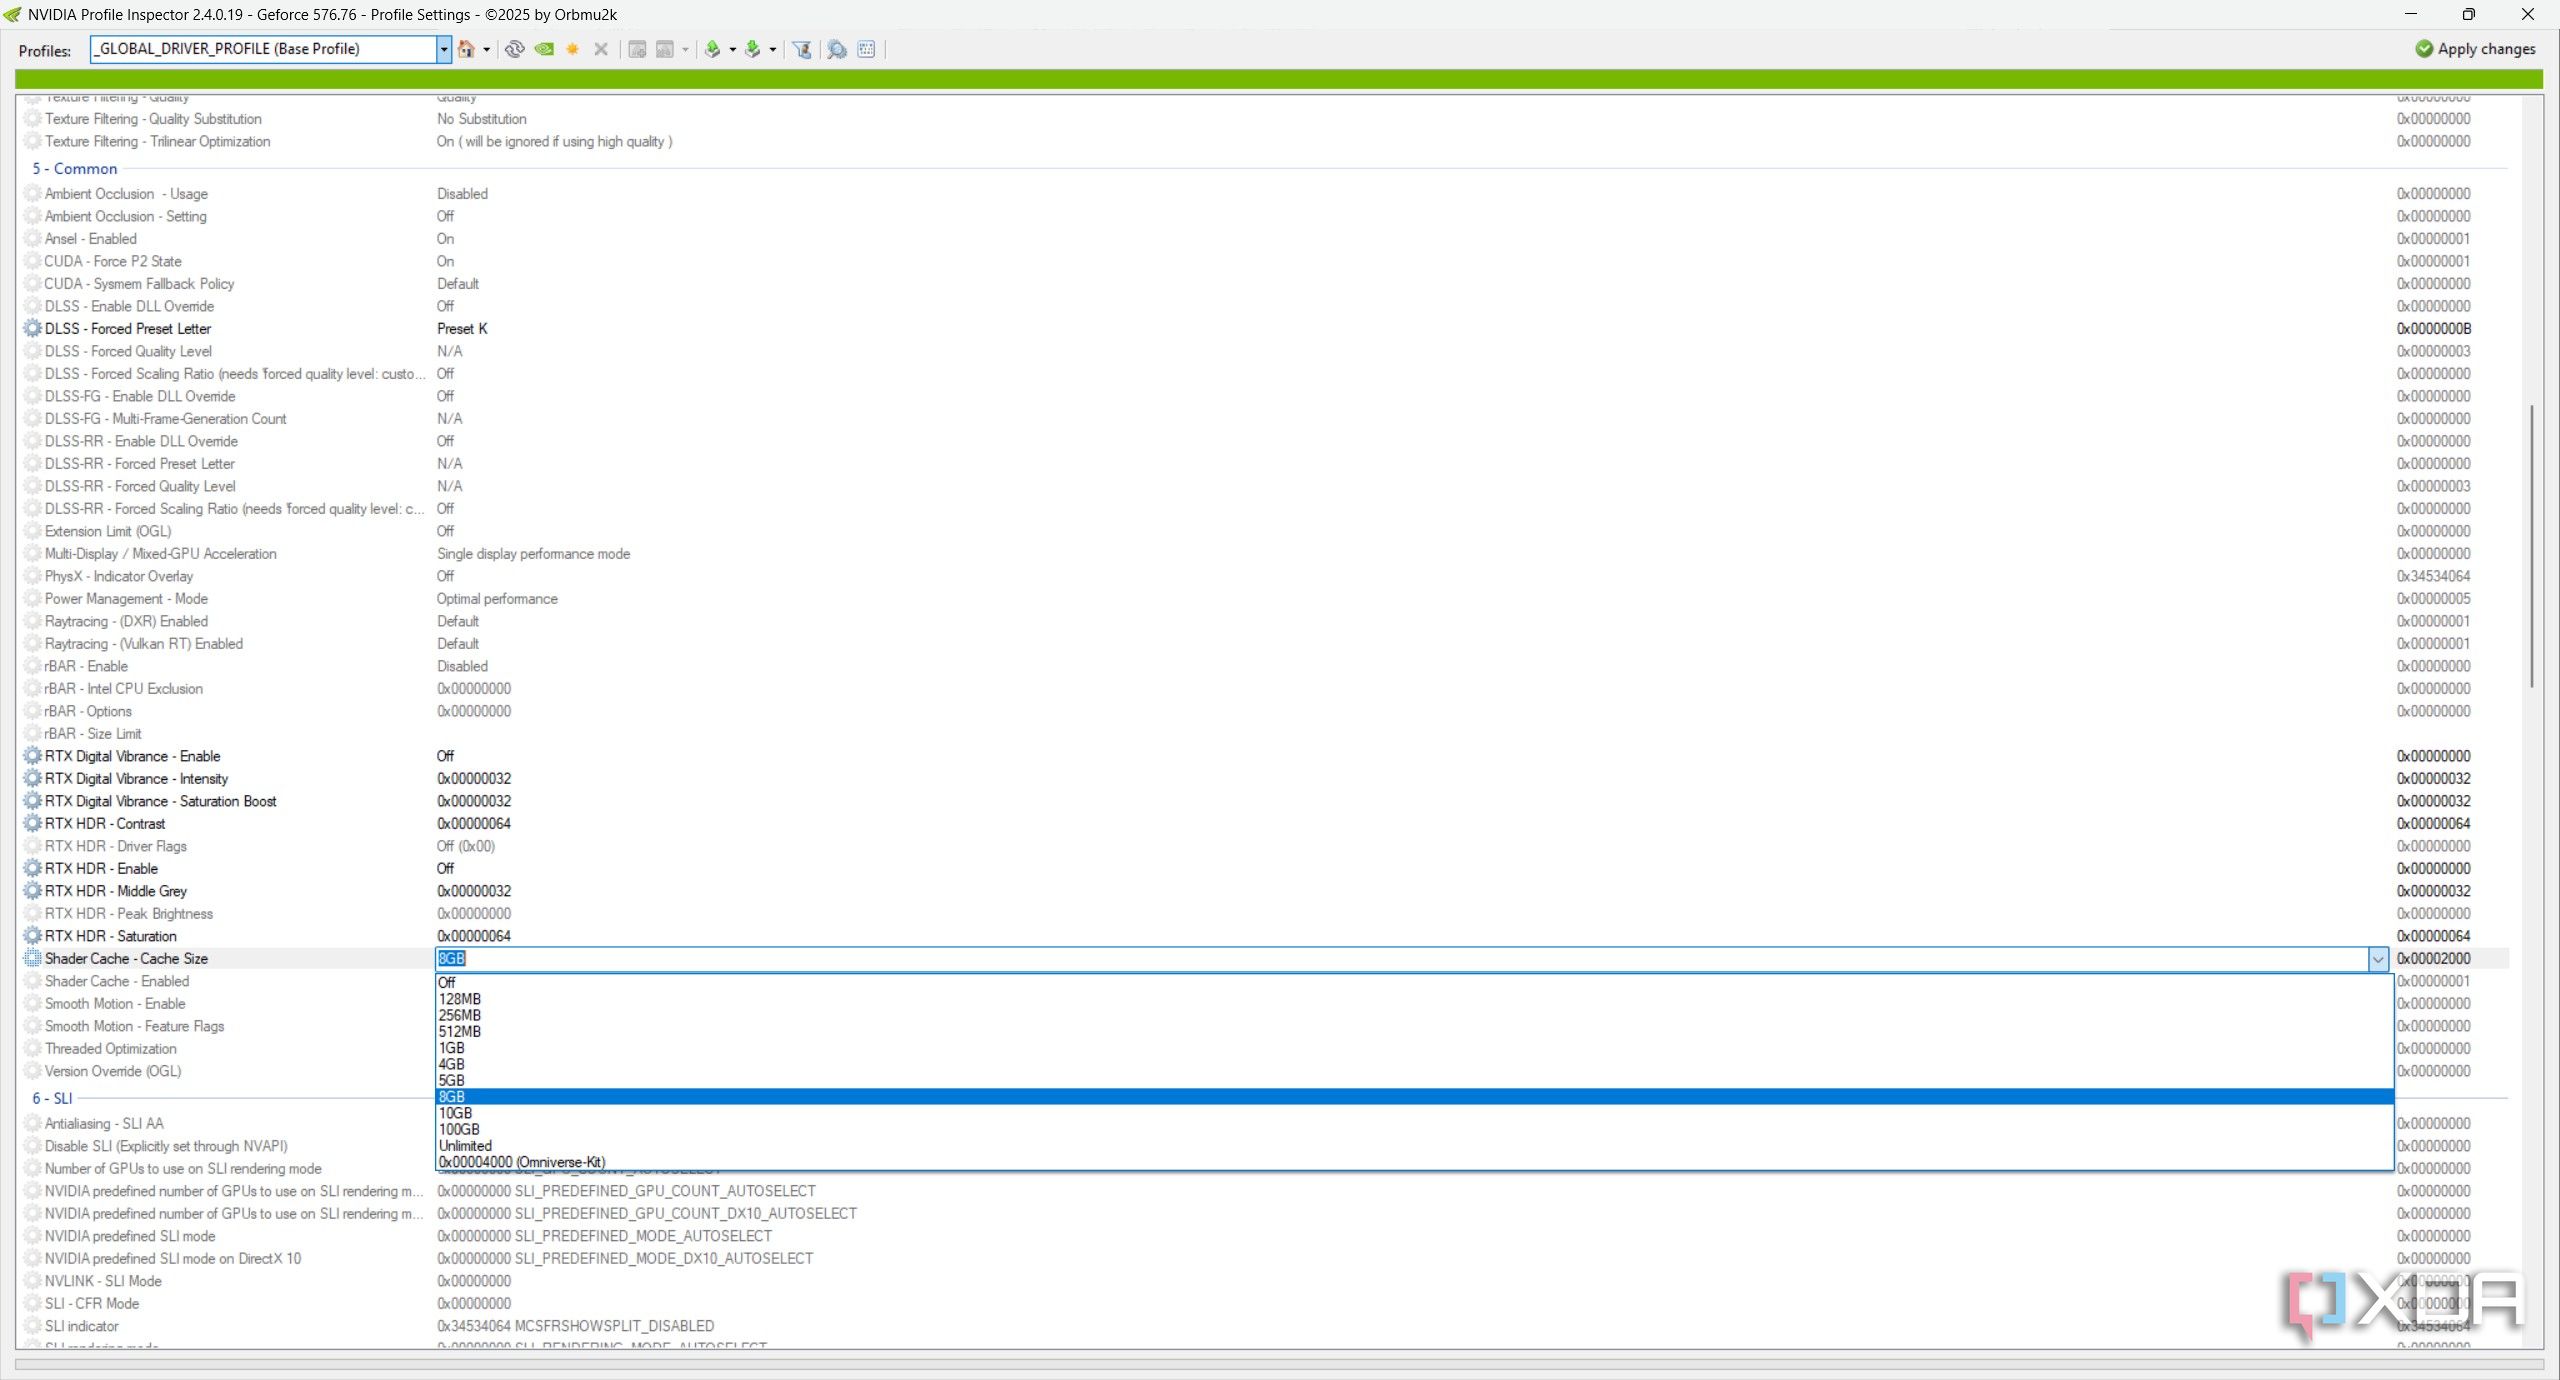Image resolution: width=2560 pixels, height=1380 pixels.
Task: Click the horizontal scrollbar at bottom
Action: [x=1279, y=1364]
